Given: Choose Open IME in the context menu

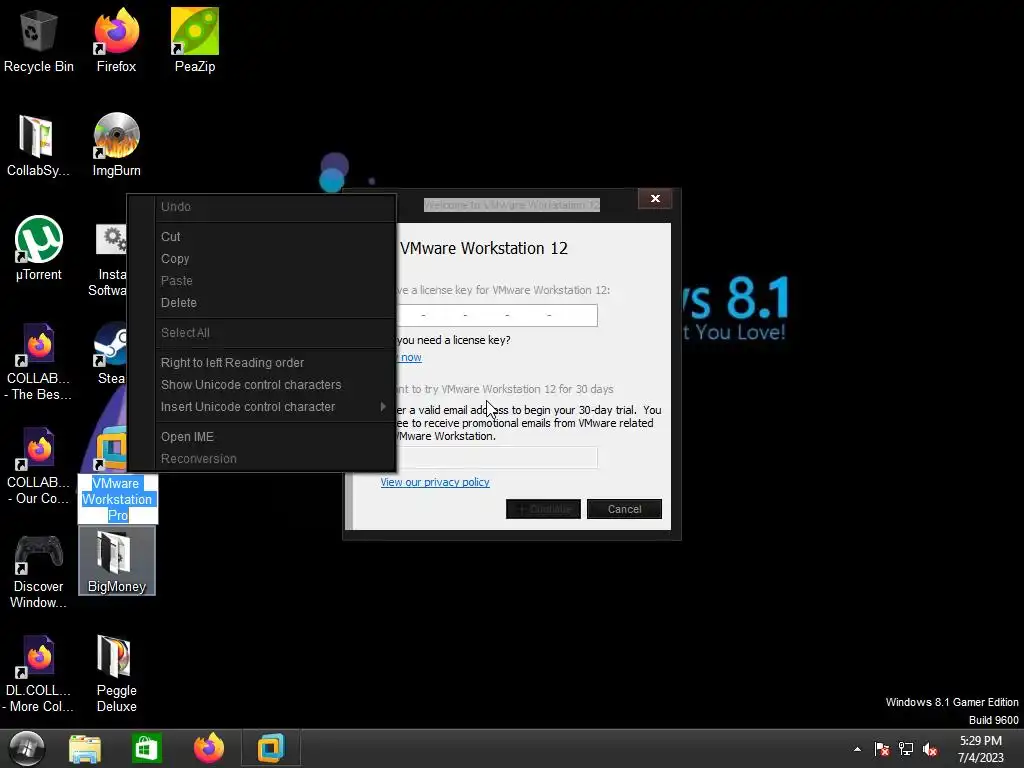Looking at the screenshot, I should [262, 437].
